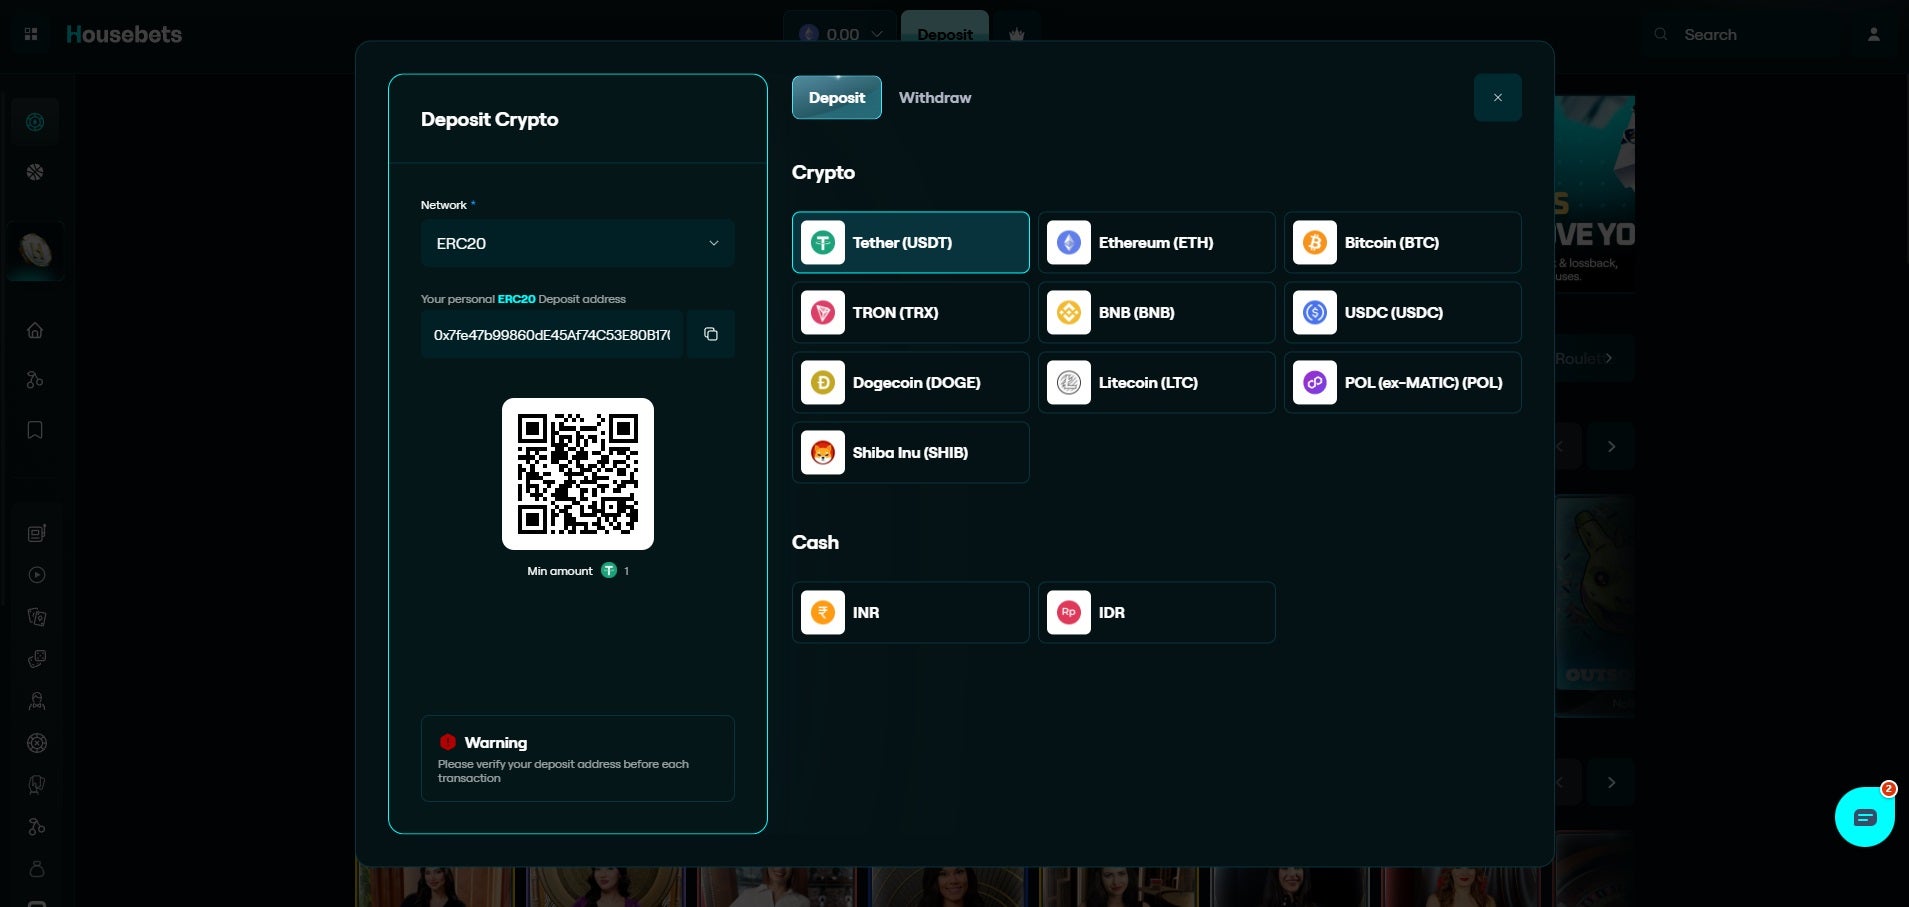Screen dimensions: 1909x907
Task: Copy the ERC20 deposit address
Action: click(710, 334)
